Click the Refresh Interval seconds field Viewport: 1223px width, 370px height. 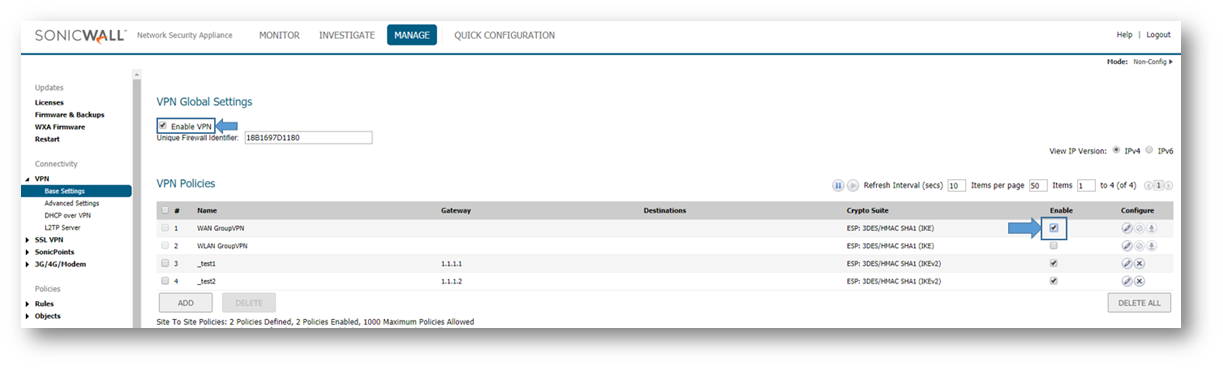[956, 186]
